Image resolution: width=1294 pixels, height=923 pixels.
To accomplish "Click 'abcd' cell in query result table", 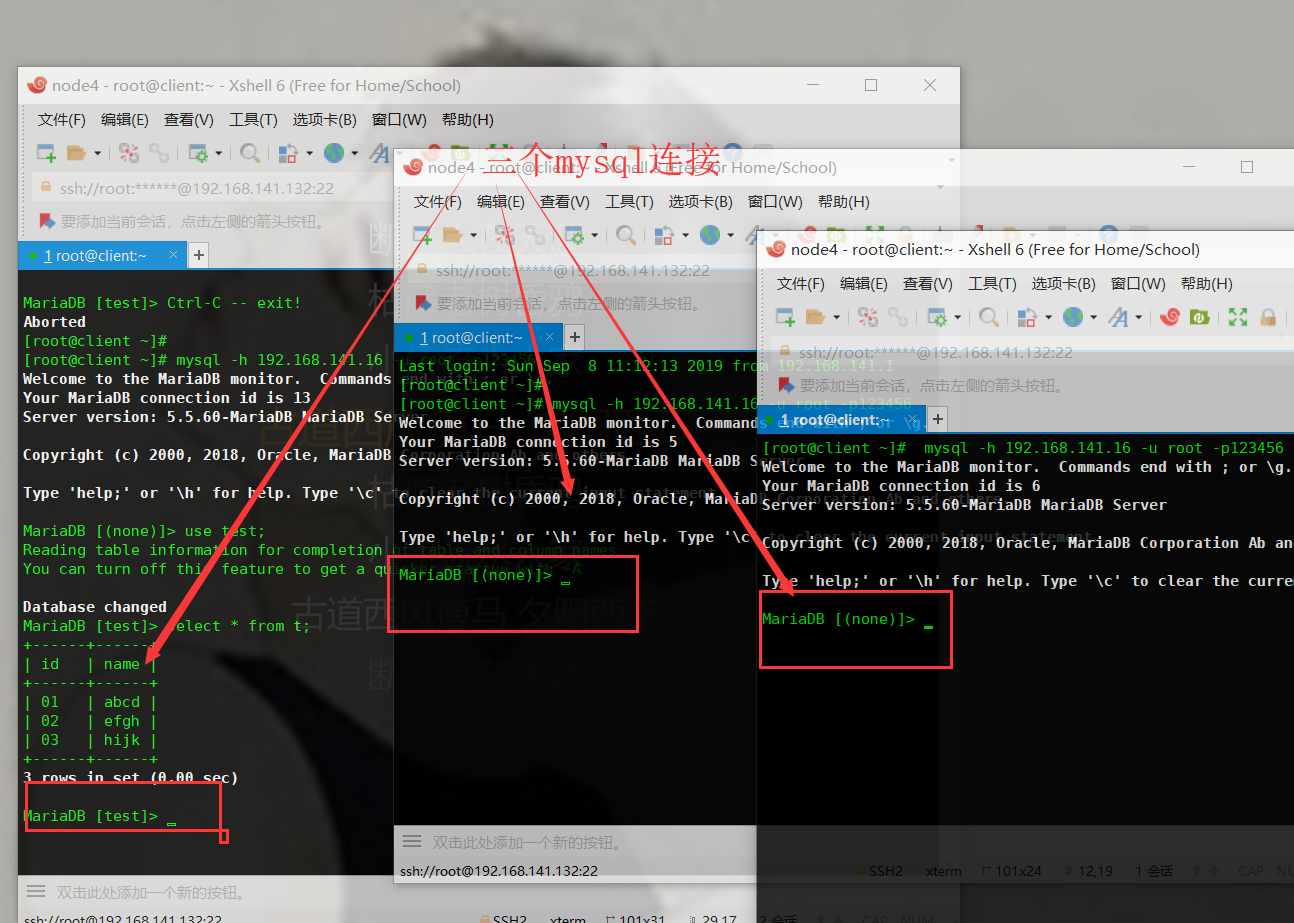I will click(x=122, y=702).
